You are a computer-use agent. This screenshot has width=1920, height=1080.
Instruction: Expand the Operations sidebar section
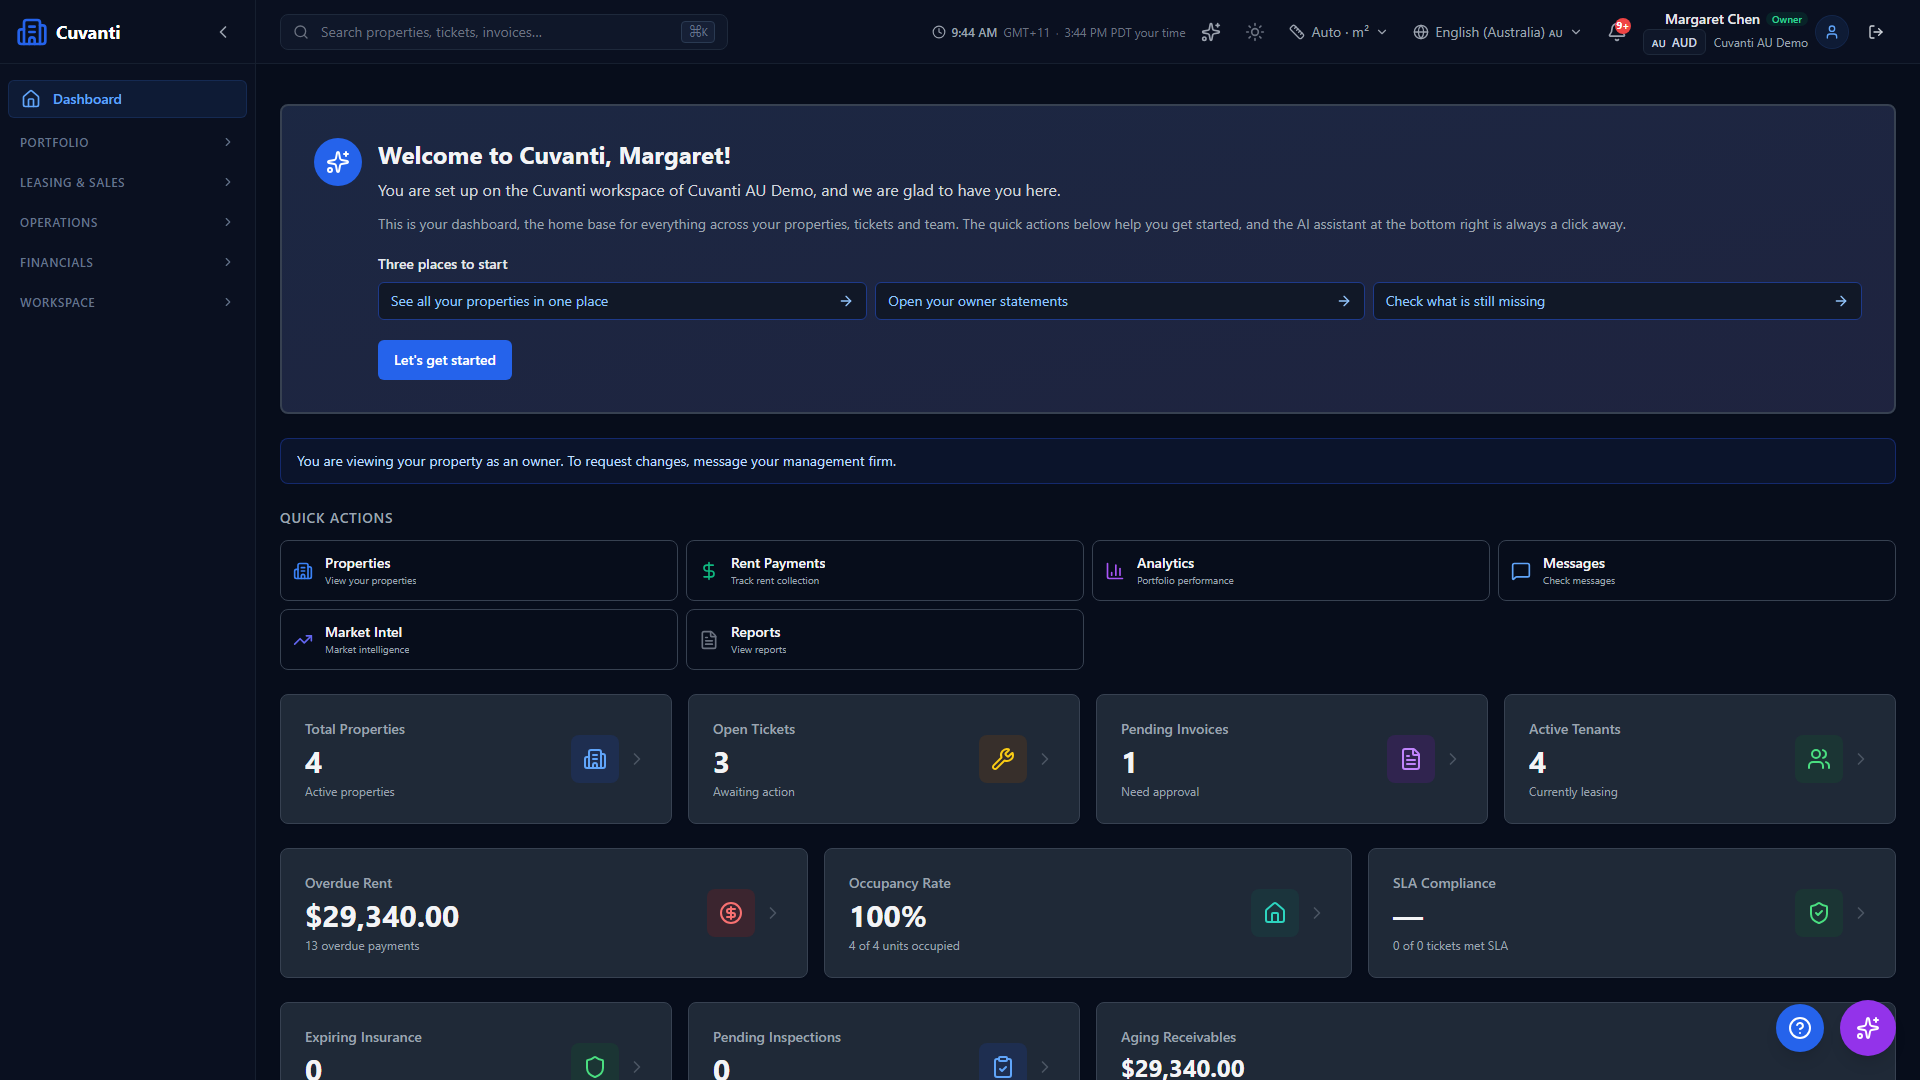pyautogui.click(x=127, y=222)
